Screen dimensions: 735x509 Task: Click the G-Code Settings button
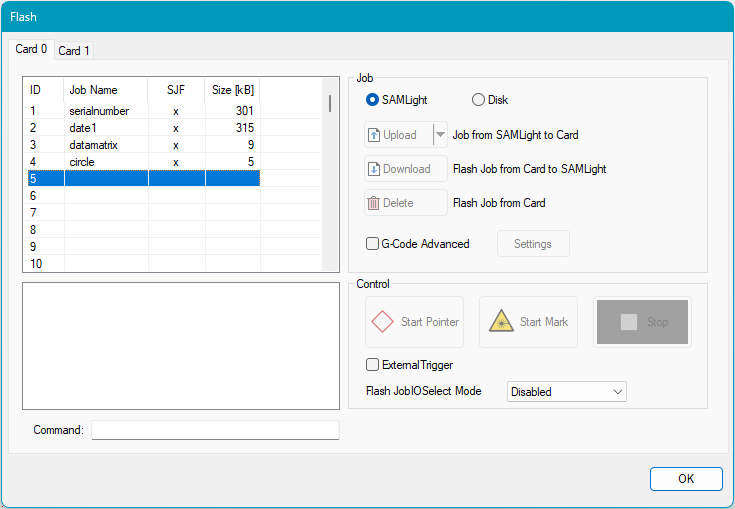click(533, 244)
